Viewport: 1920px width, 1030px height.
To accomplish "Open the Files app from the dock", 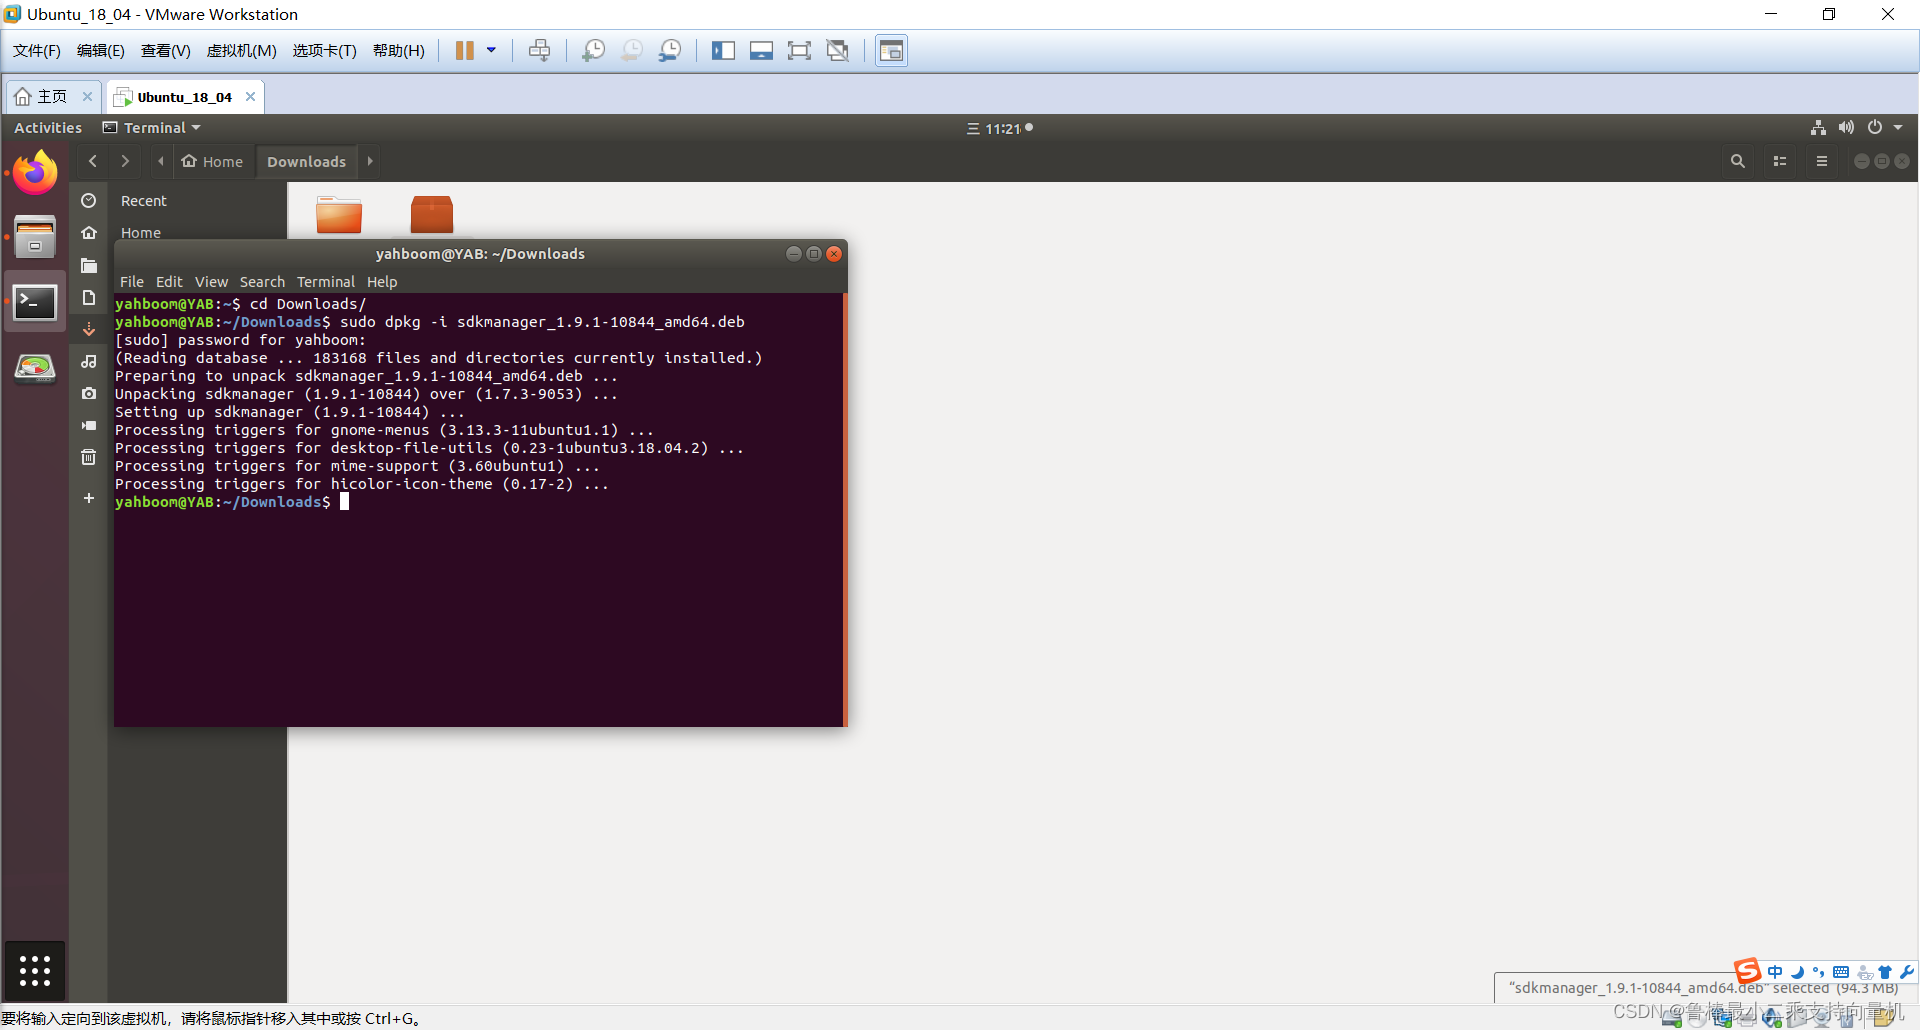I will [35, 237].
